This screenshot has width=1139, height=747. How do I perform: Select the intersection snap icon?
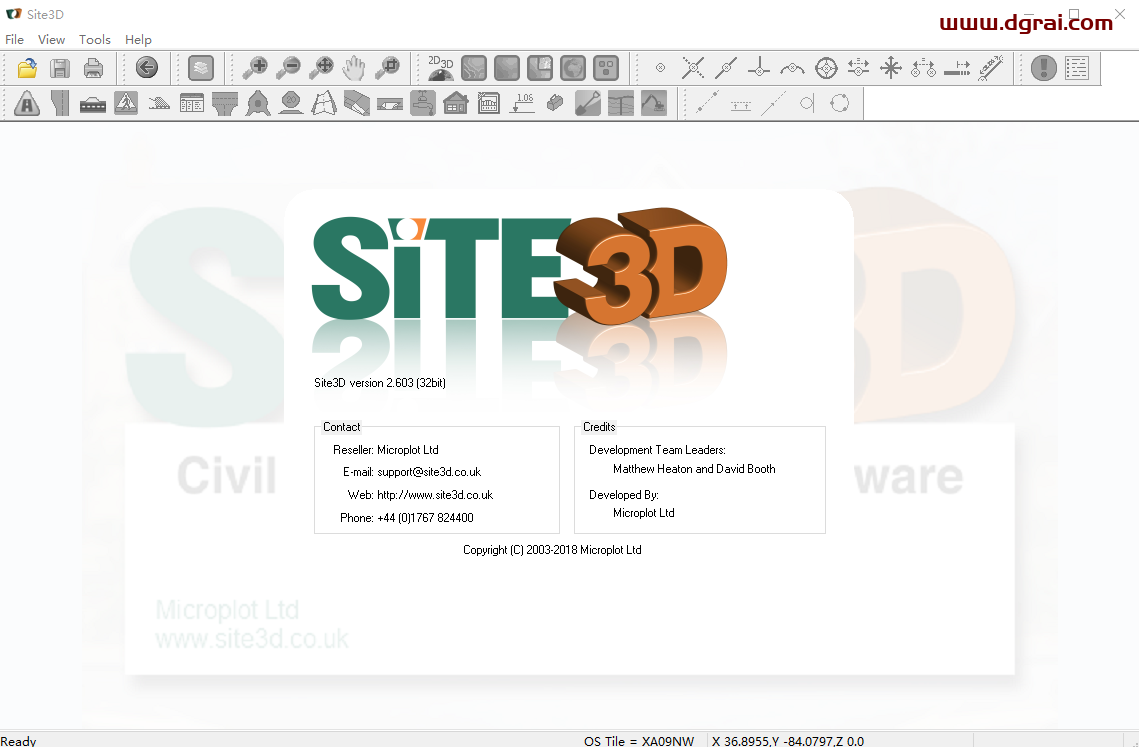[x=693, y=68]
